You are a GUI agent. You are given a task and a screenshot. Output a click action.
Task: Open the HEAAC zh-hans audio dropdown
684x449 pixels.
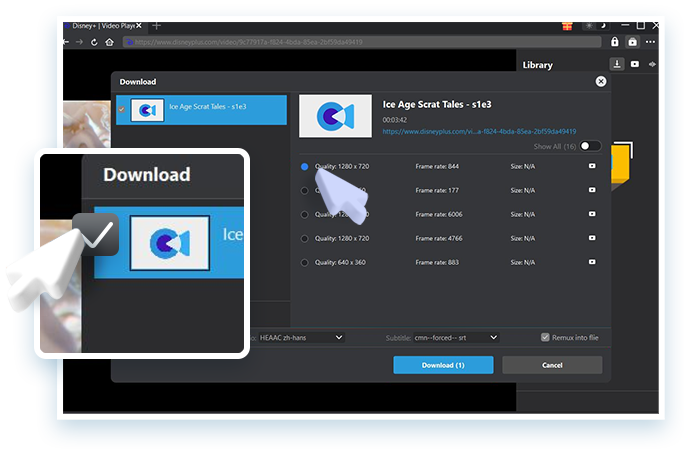[x=301, y=337]
